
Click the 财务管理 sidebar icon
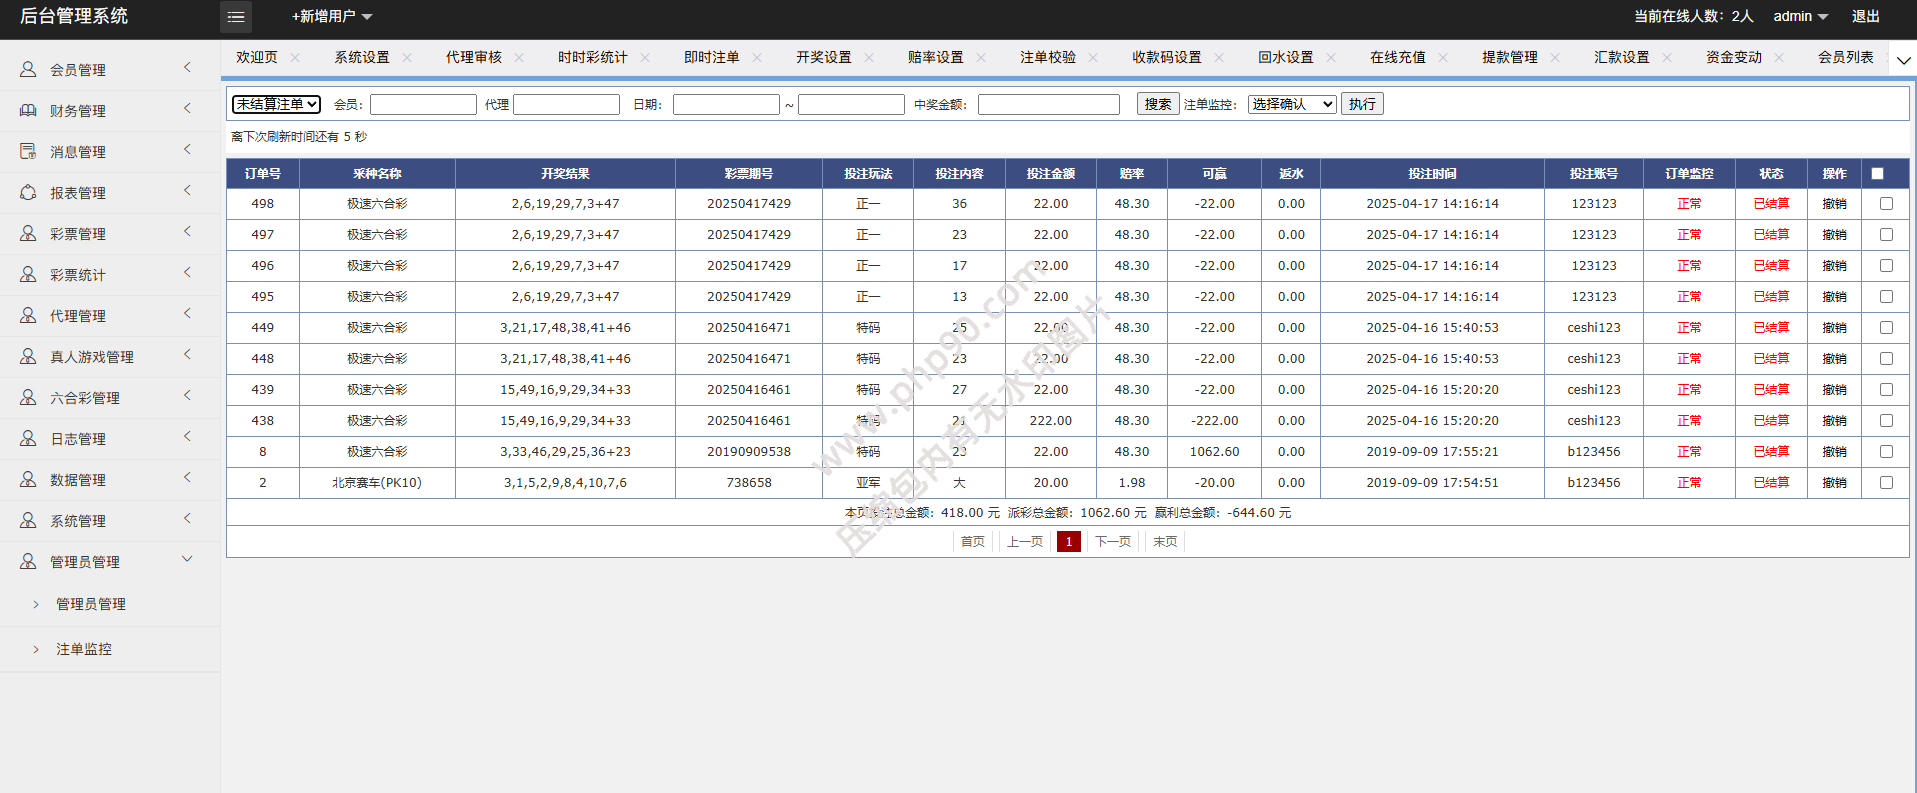coord(28,111)
